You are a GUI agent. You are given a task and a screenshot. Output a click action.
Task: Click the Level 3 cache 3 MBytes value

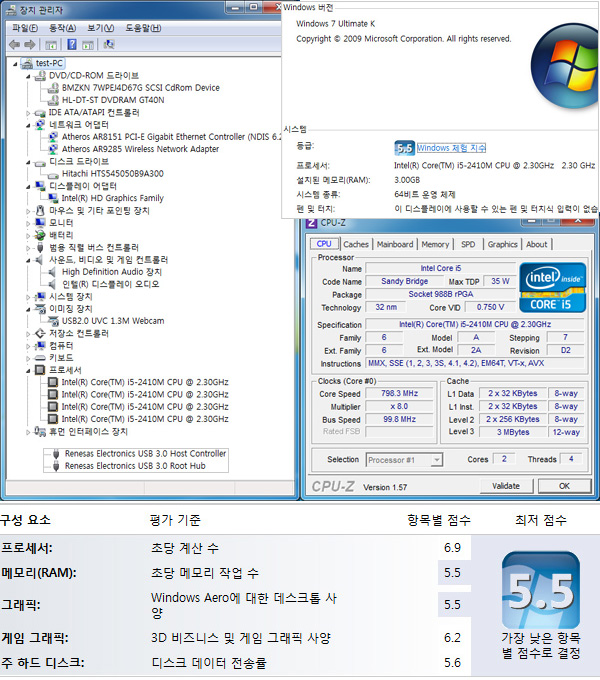pos(513,432)
